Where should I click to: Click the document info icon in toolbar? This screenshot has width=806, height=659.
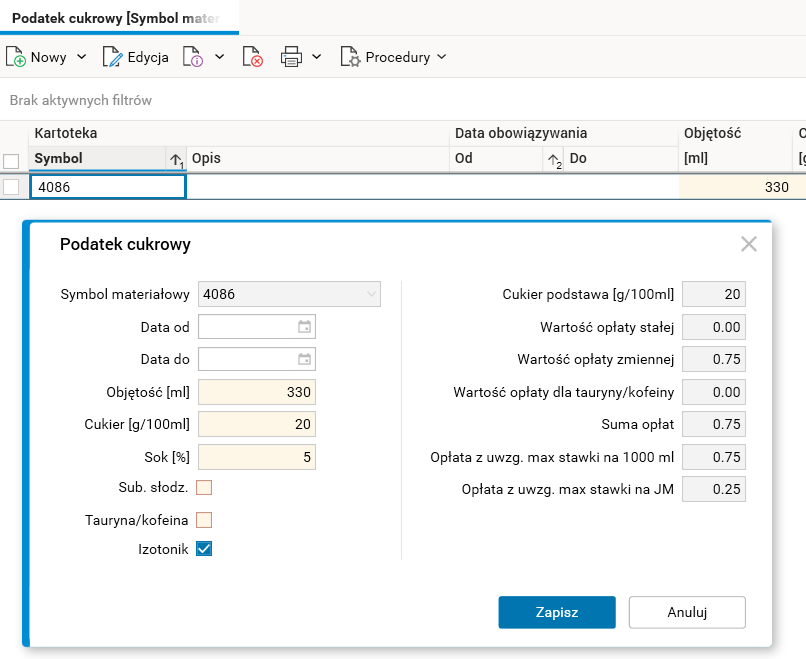(193, 57)
